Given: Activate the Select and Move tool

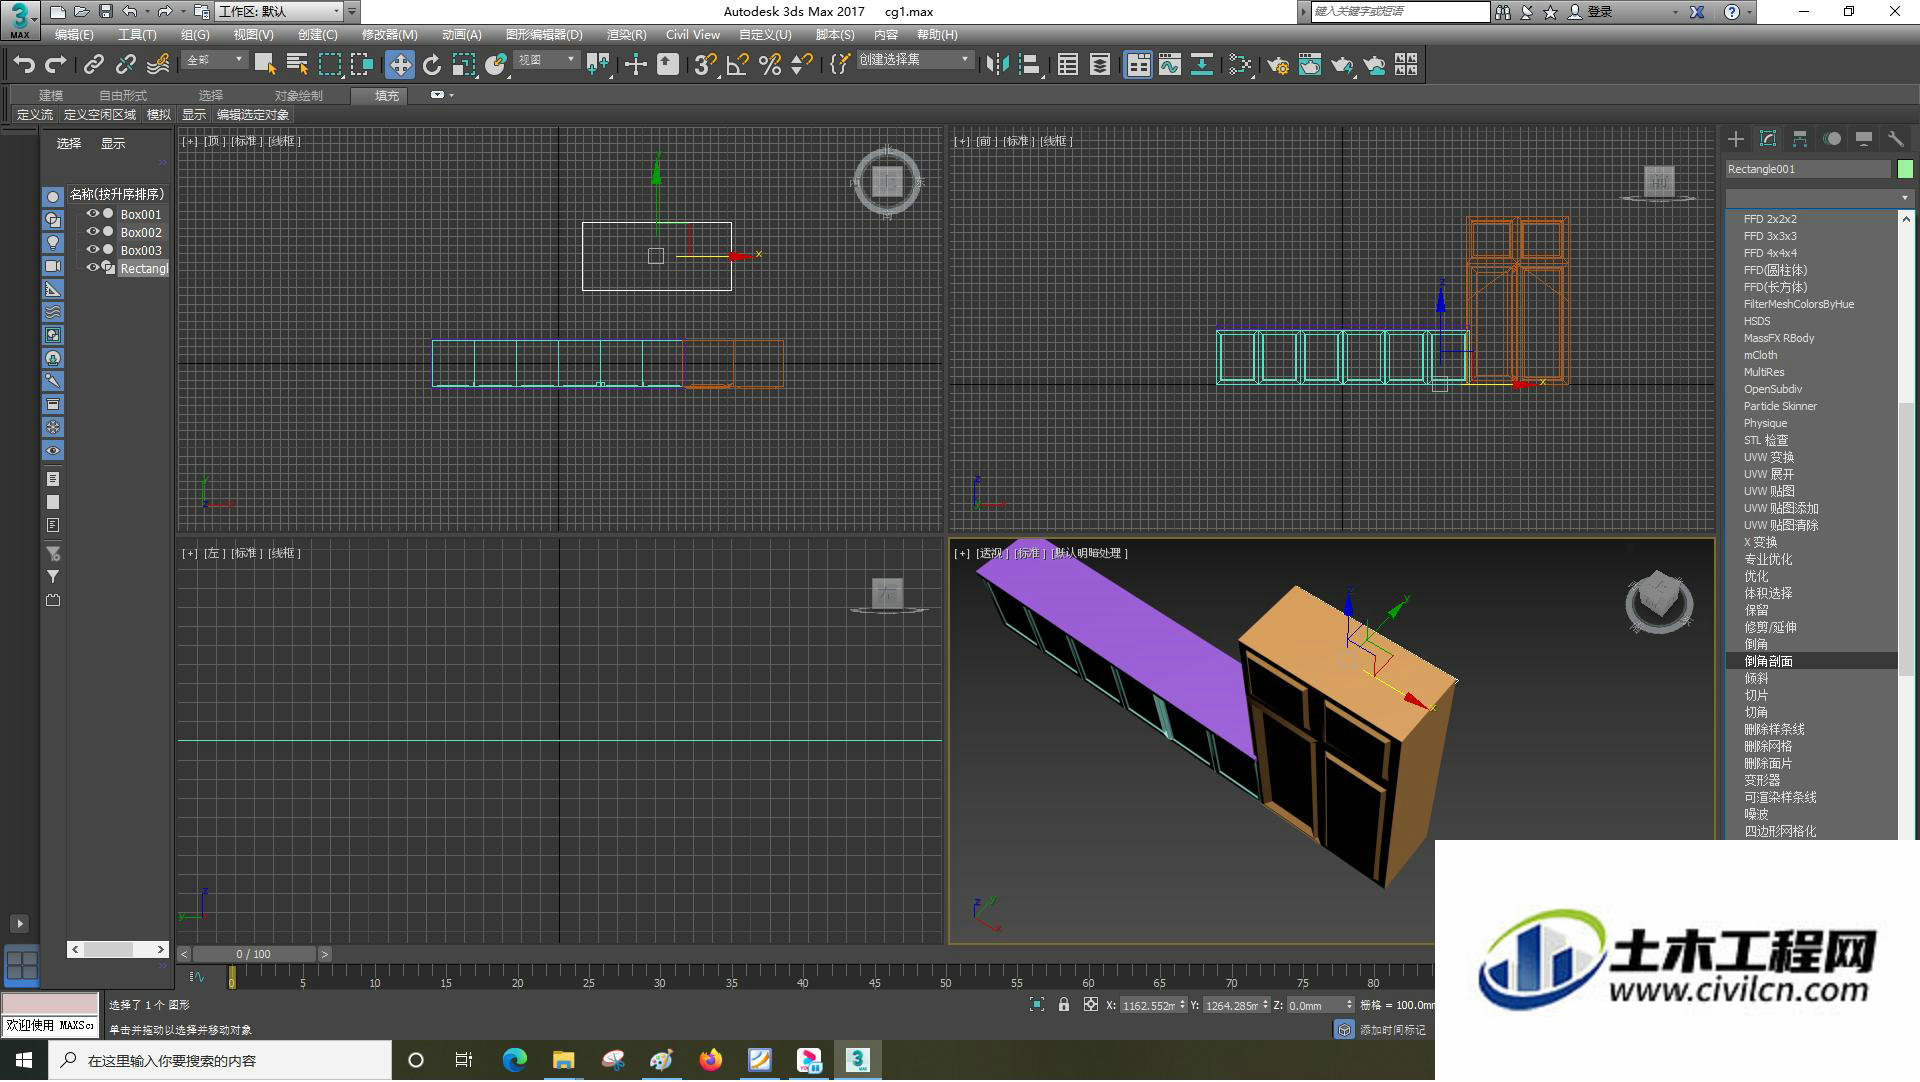Looking at the screenshot, I should coord(400,65).
